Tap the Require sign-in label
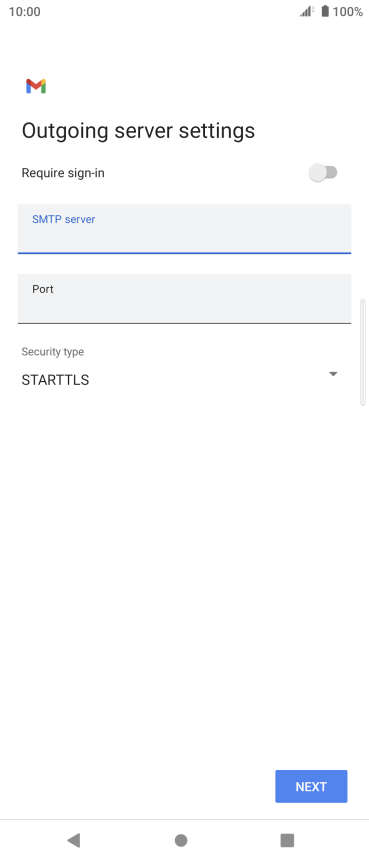This screenshot has width=369, height=862. coord(63,173)
